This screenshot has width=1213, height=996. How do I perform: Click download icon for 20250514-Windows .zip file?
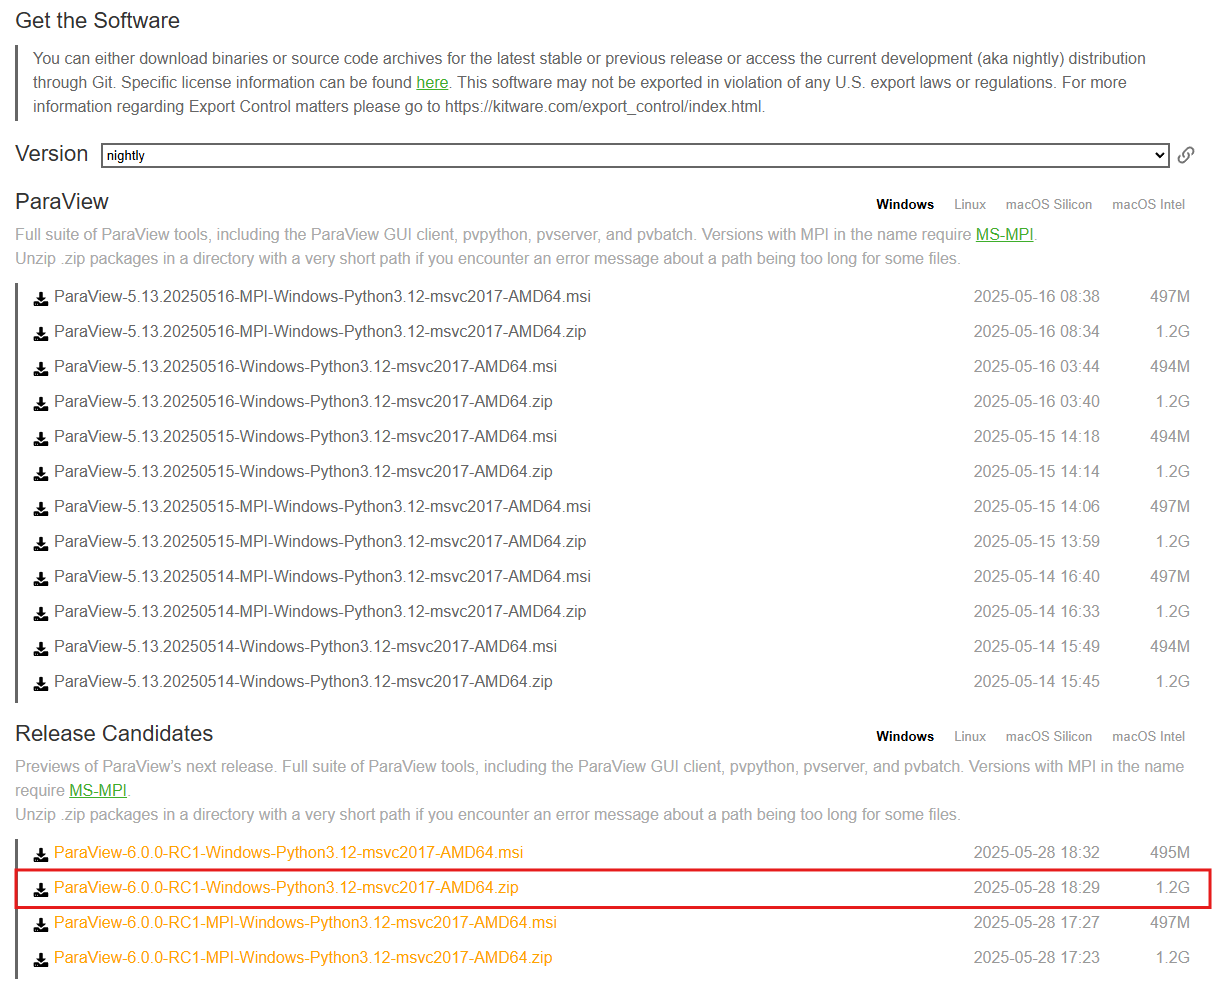click(41, 684)
